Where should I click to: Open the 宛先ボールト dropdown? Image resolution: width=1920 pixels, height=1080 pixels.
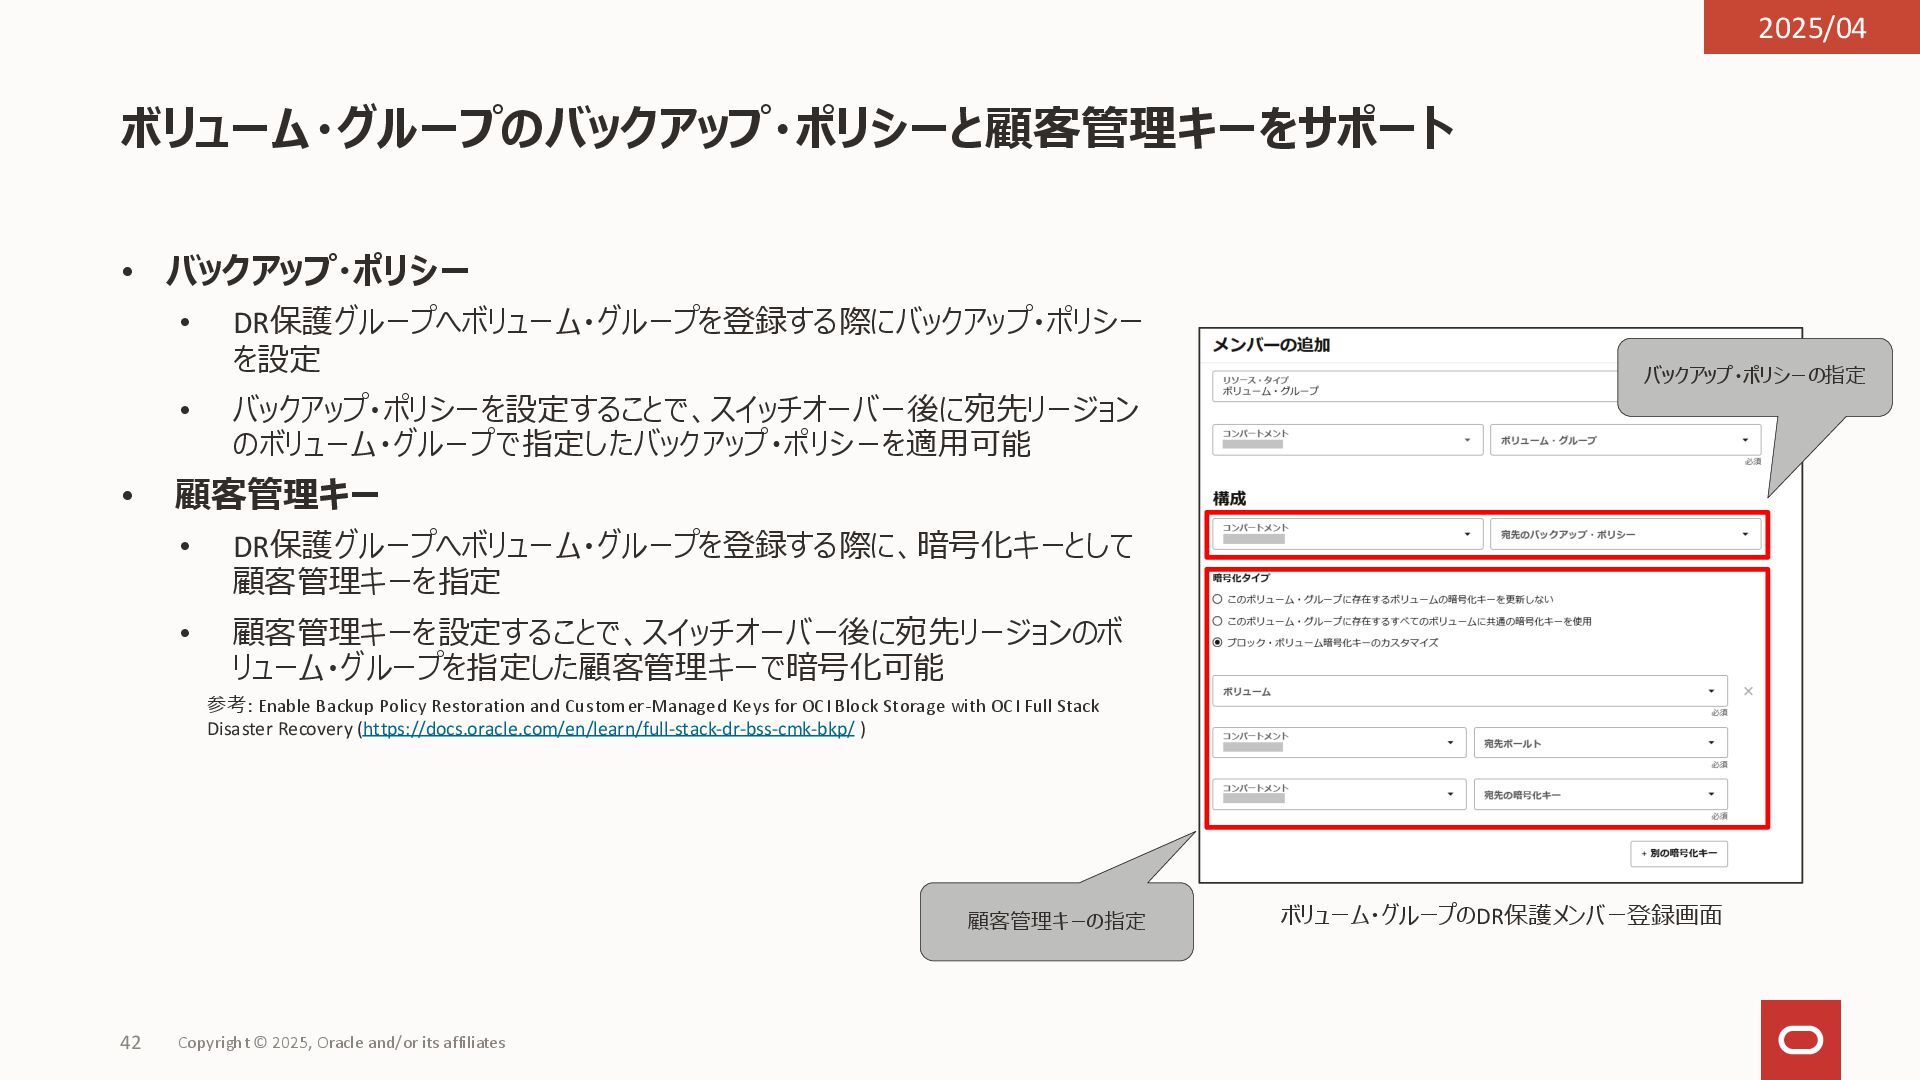[x=1599, y=743]
